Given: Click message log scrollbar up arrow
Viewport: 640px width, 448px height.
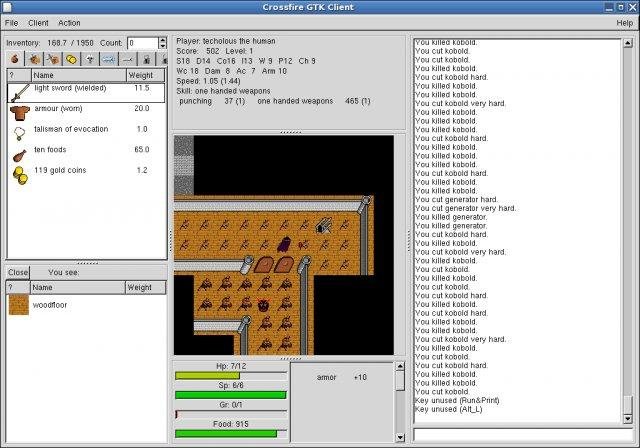Looking at the screenshot, I should point(628,43).
